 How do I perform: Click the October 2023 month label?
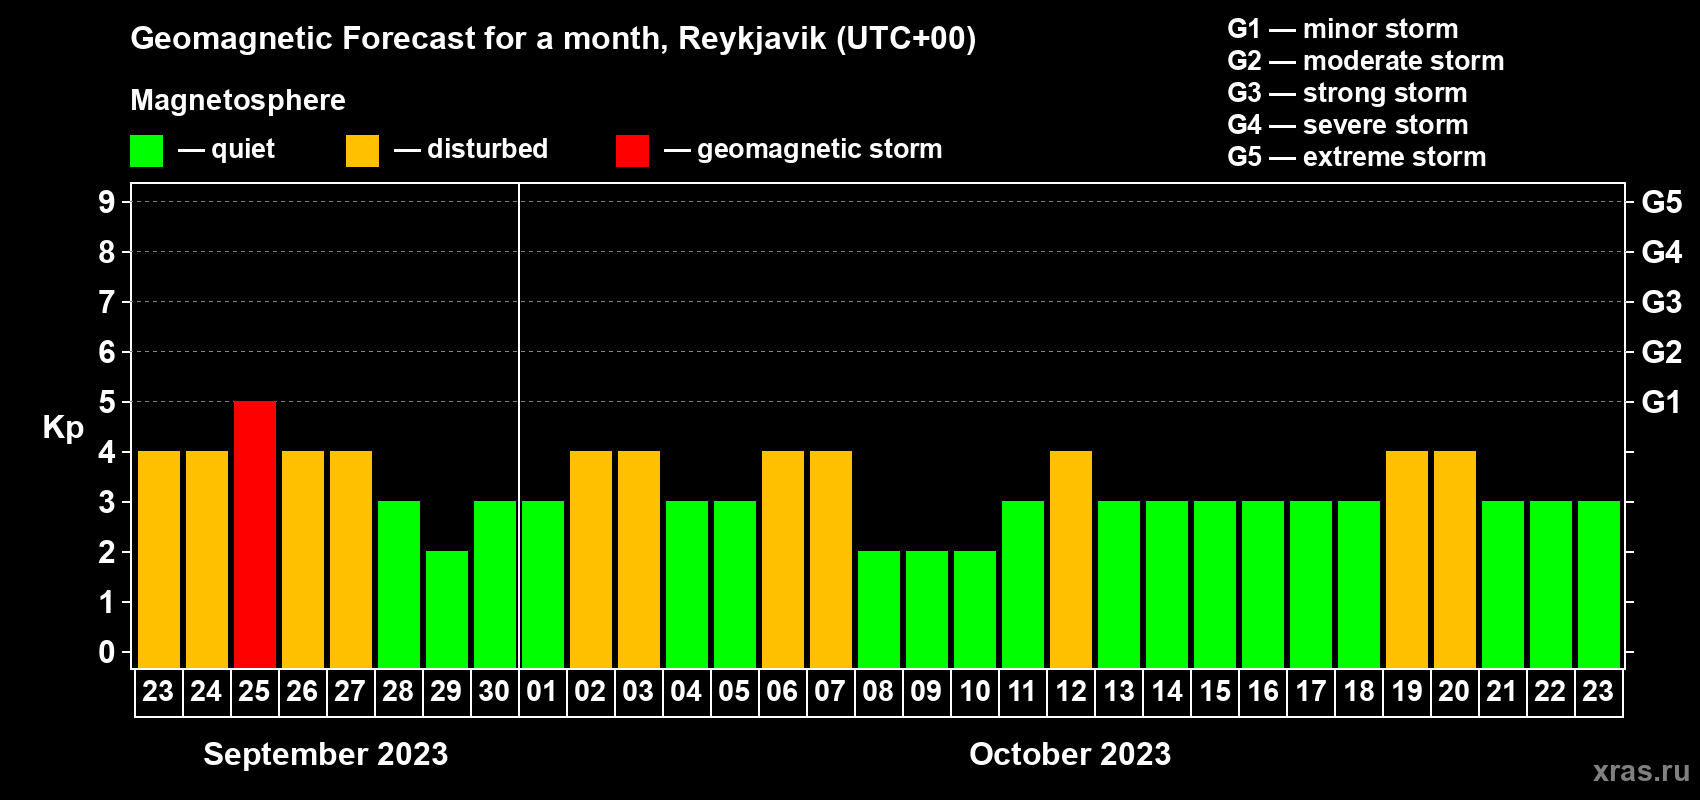1070,754
